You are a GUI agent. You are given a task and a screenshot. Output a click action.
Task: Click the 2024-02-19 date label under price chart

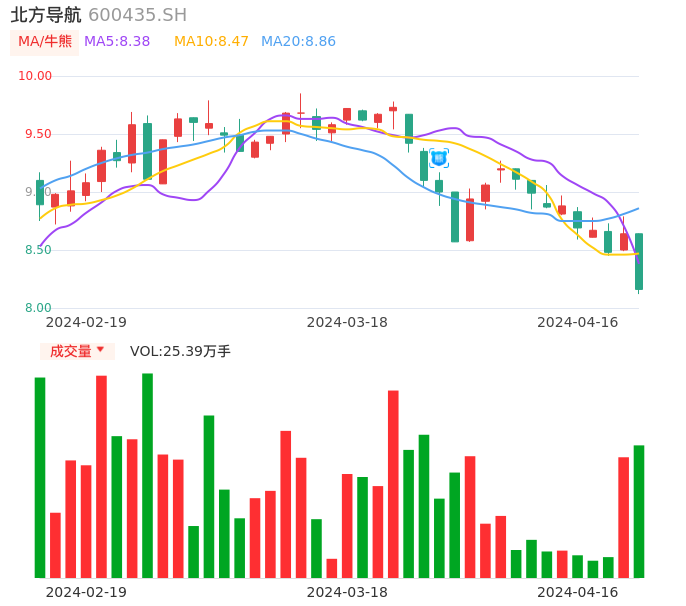(86, 322)
